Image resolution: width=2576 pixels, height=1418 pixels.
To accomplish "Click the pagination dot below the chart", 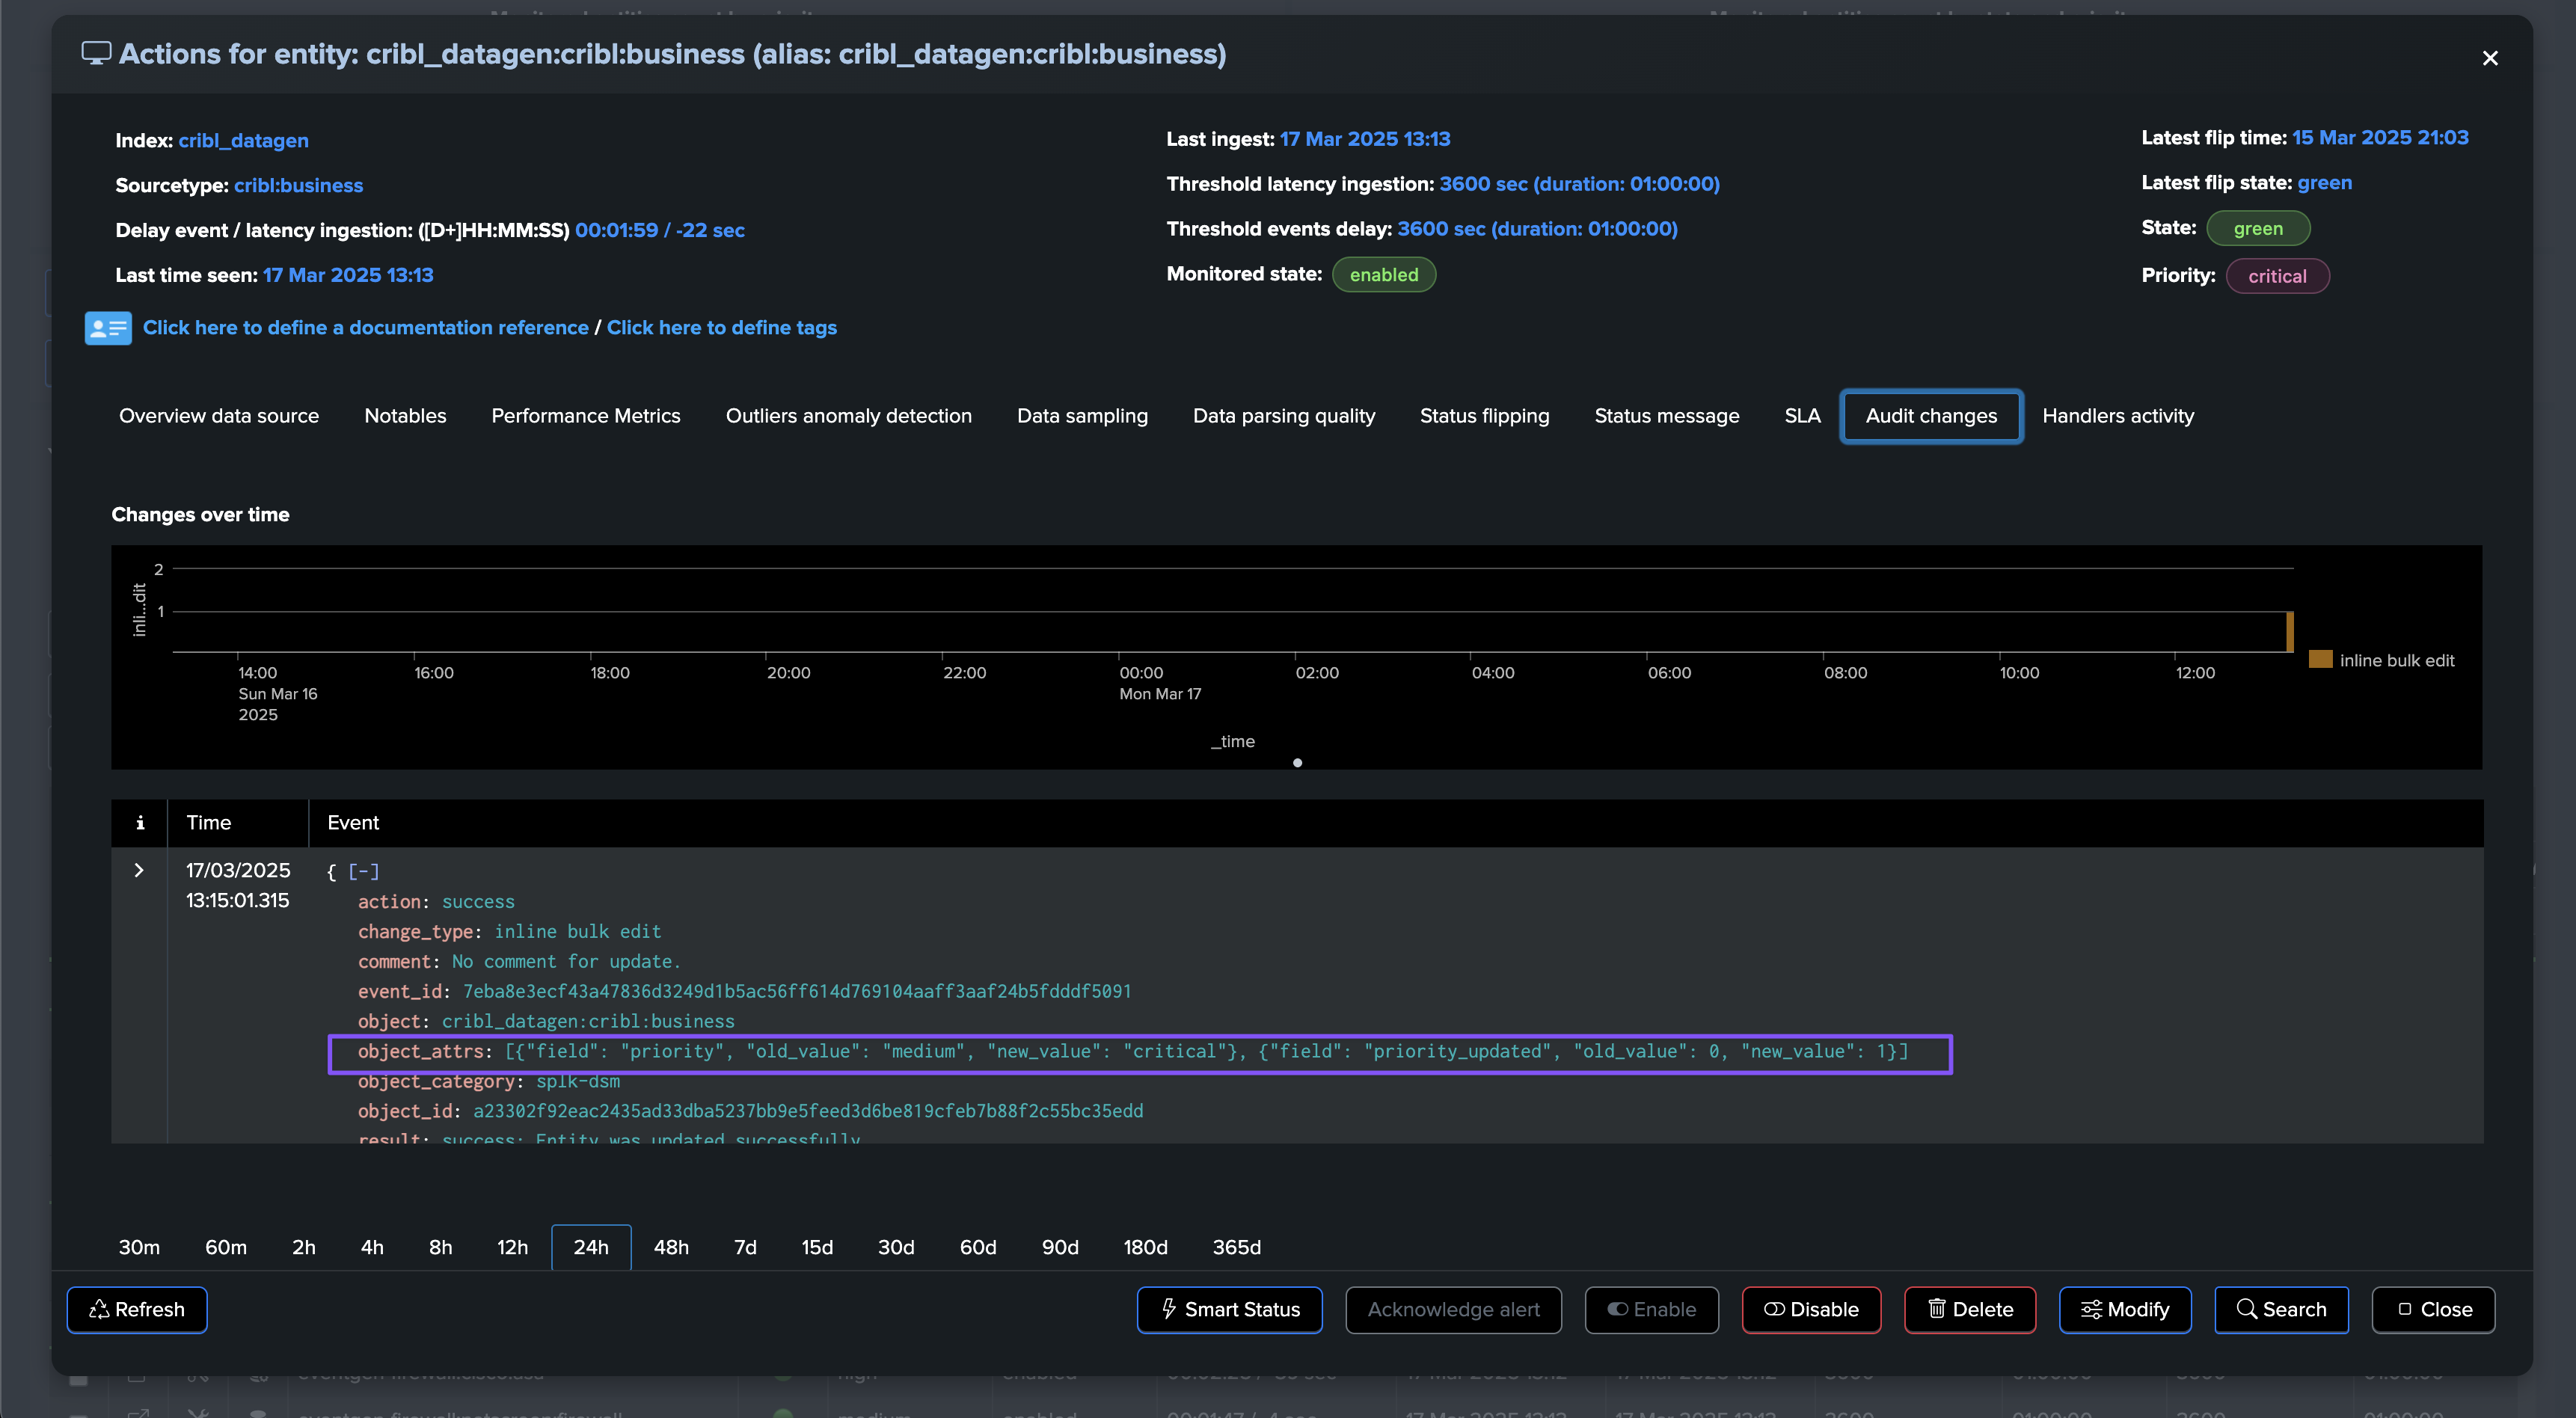I will pos(1297,763).
